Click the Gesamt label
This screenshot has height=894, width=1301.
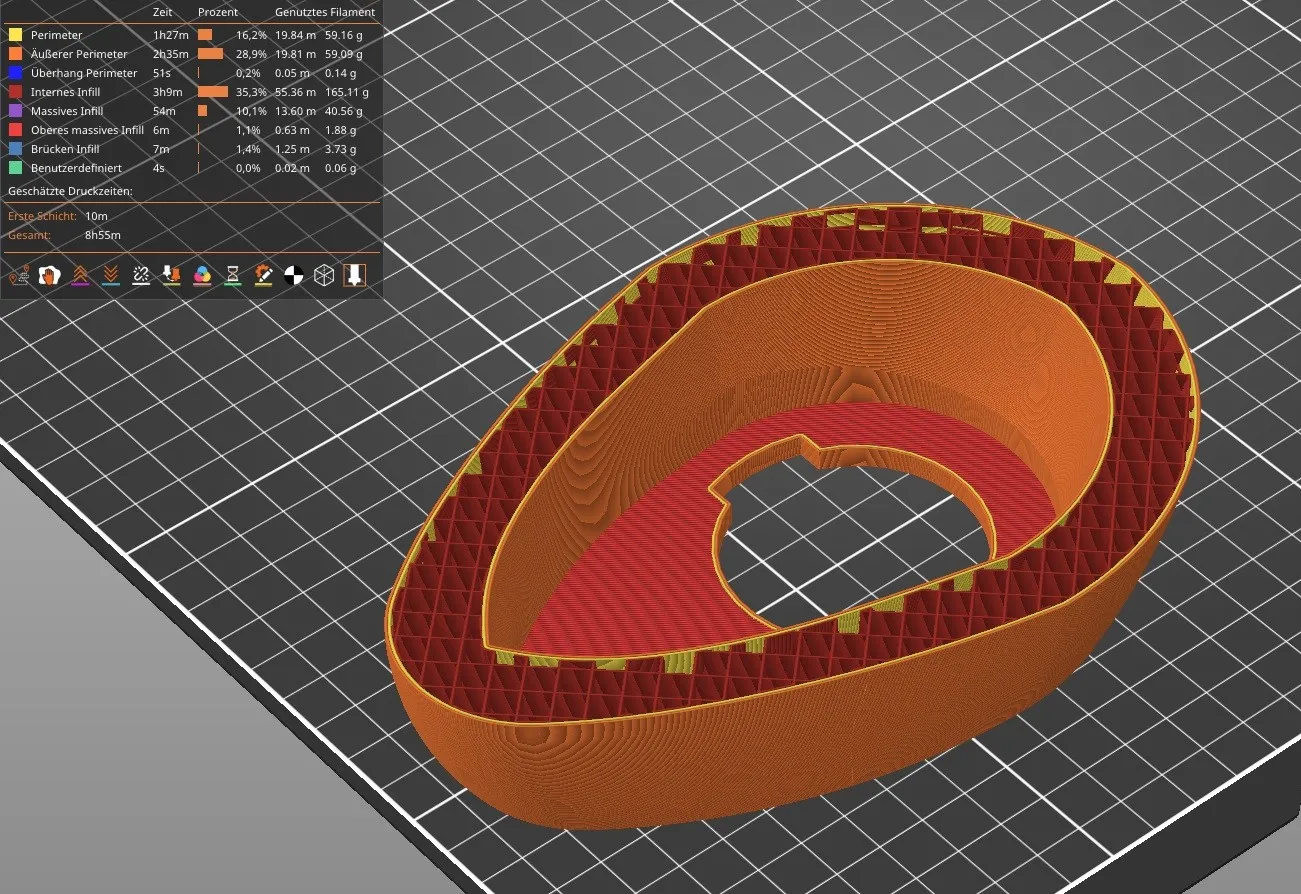tap(28, 235)
